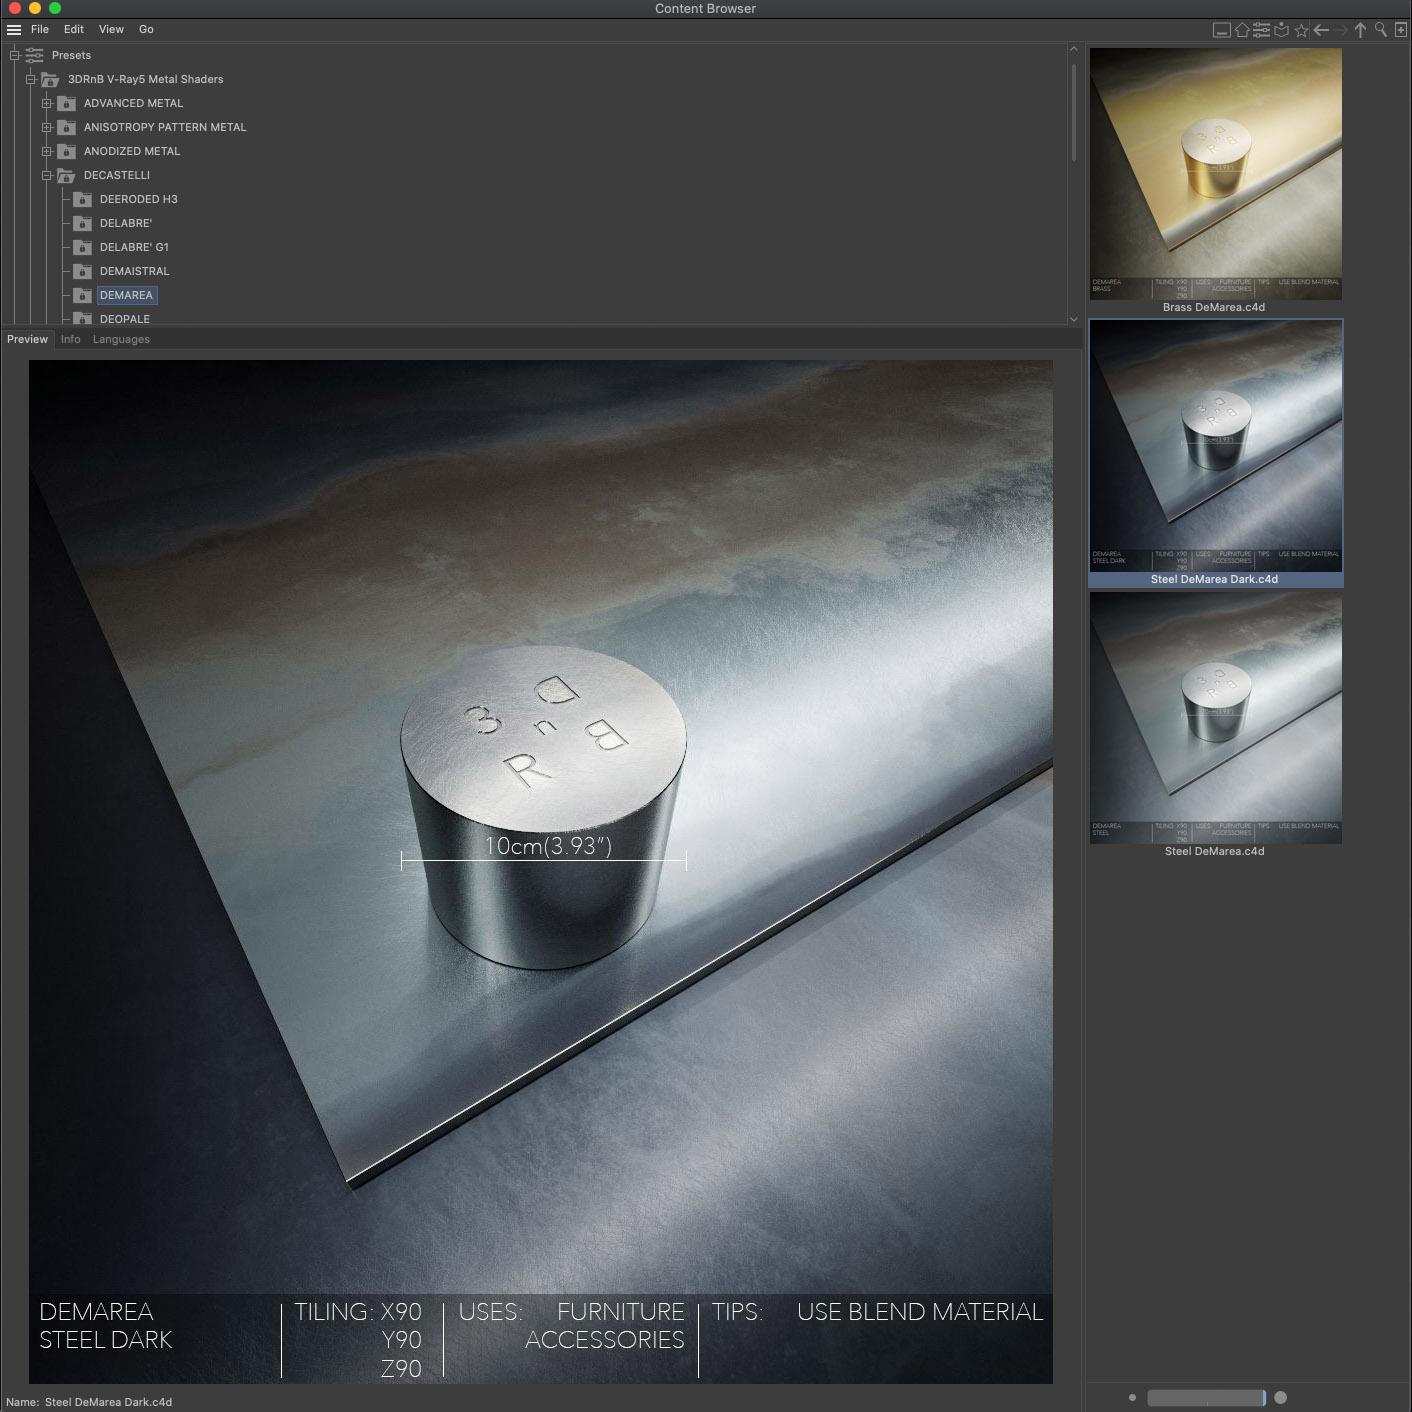Viewport: 1412px width, 1412px height.
Task: Select the DECASTELLI label
Action: pos(117,175)
